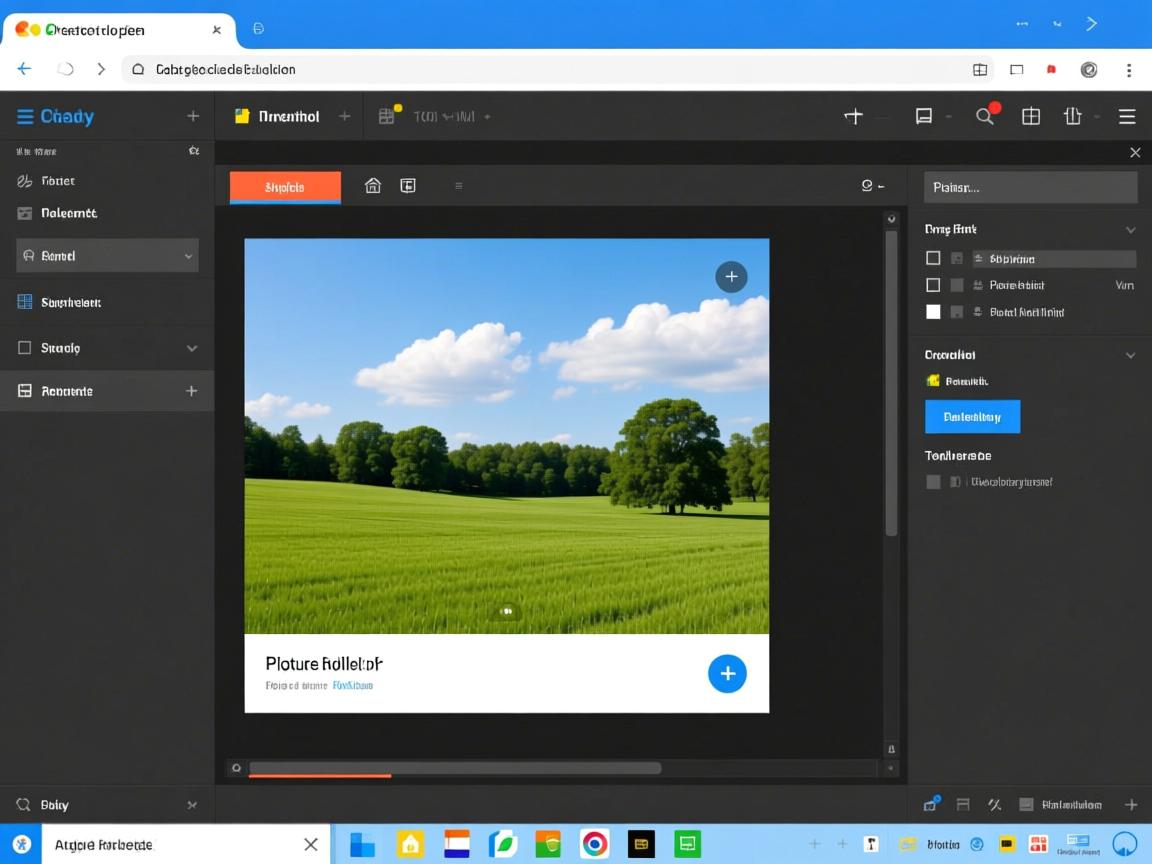
Task: Collapse the first section in the right panel
Action: point(1130,229)
